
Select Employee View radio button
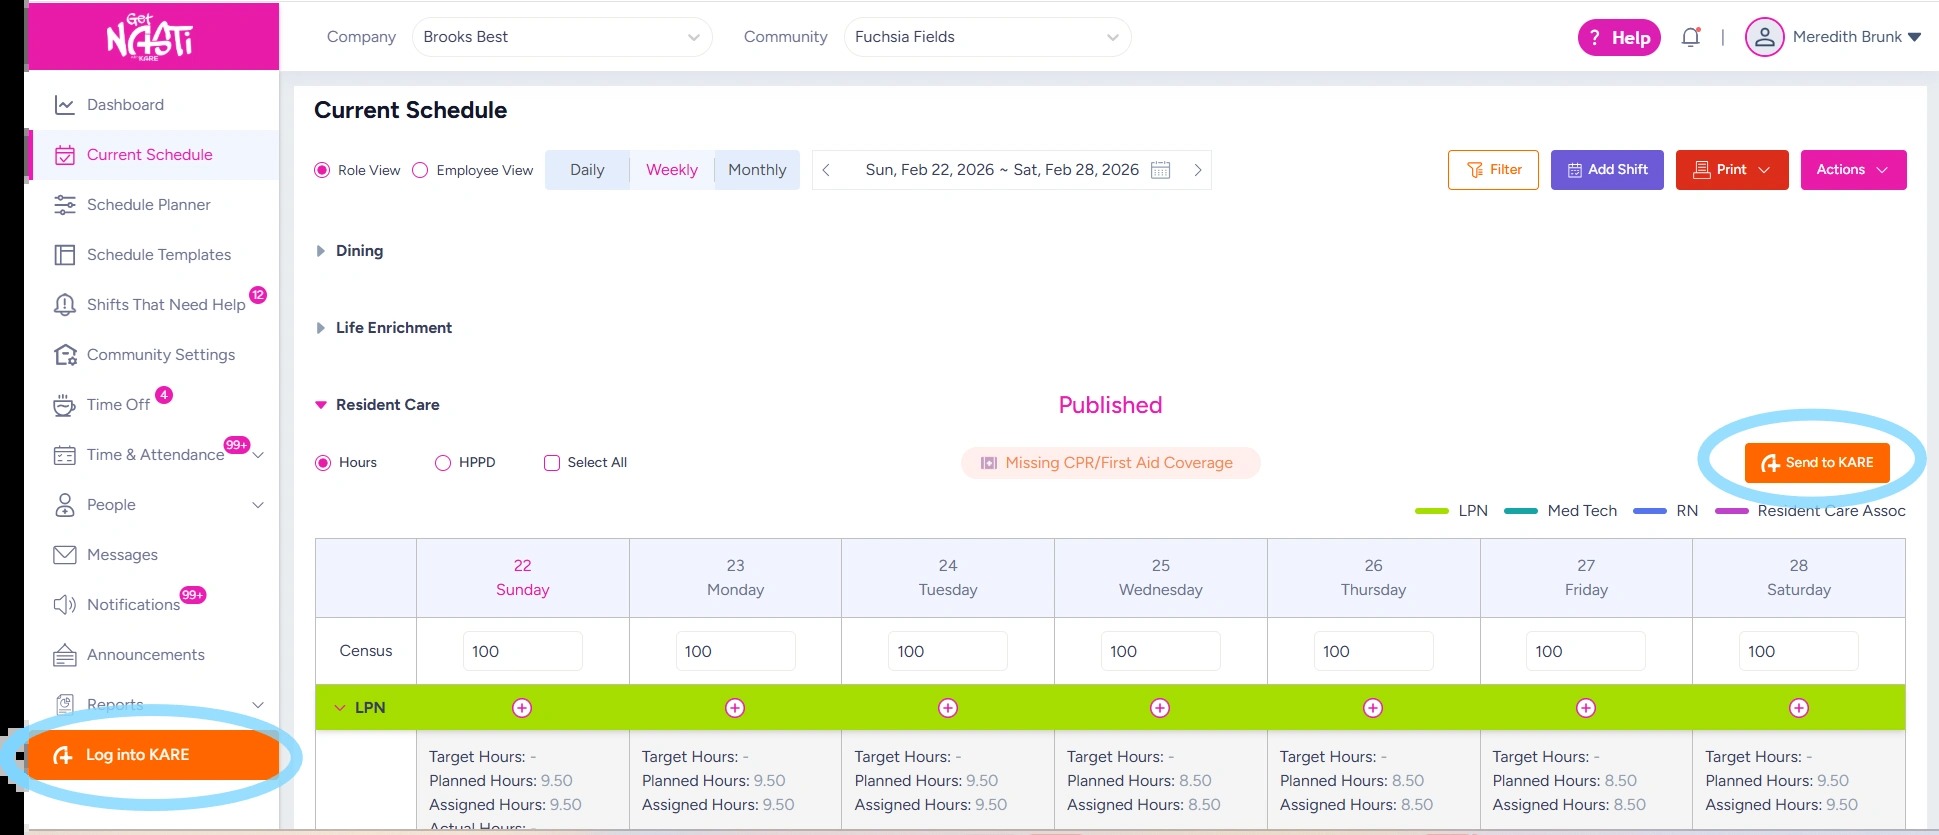pyautogui.click(x=421, y=170)
